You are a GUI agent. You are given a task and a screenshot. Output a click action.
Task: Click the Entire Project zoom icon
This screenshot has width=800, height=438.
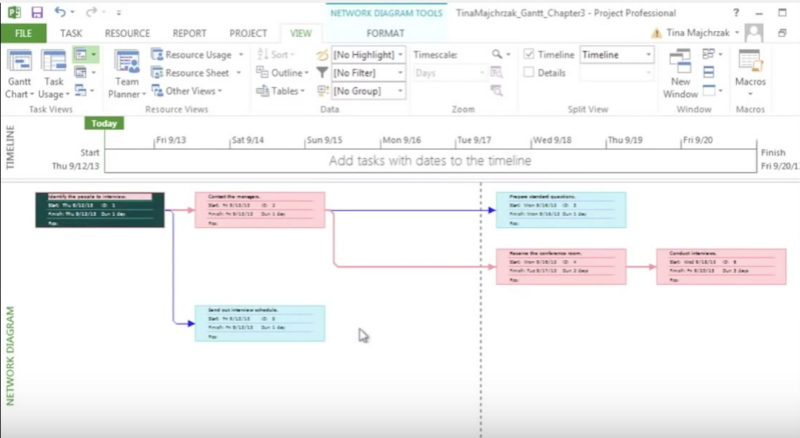[496, 72]
